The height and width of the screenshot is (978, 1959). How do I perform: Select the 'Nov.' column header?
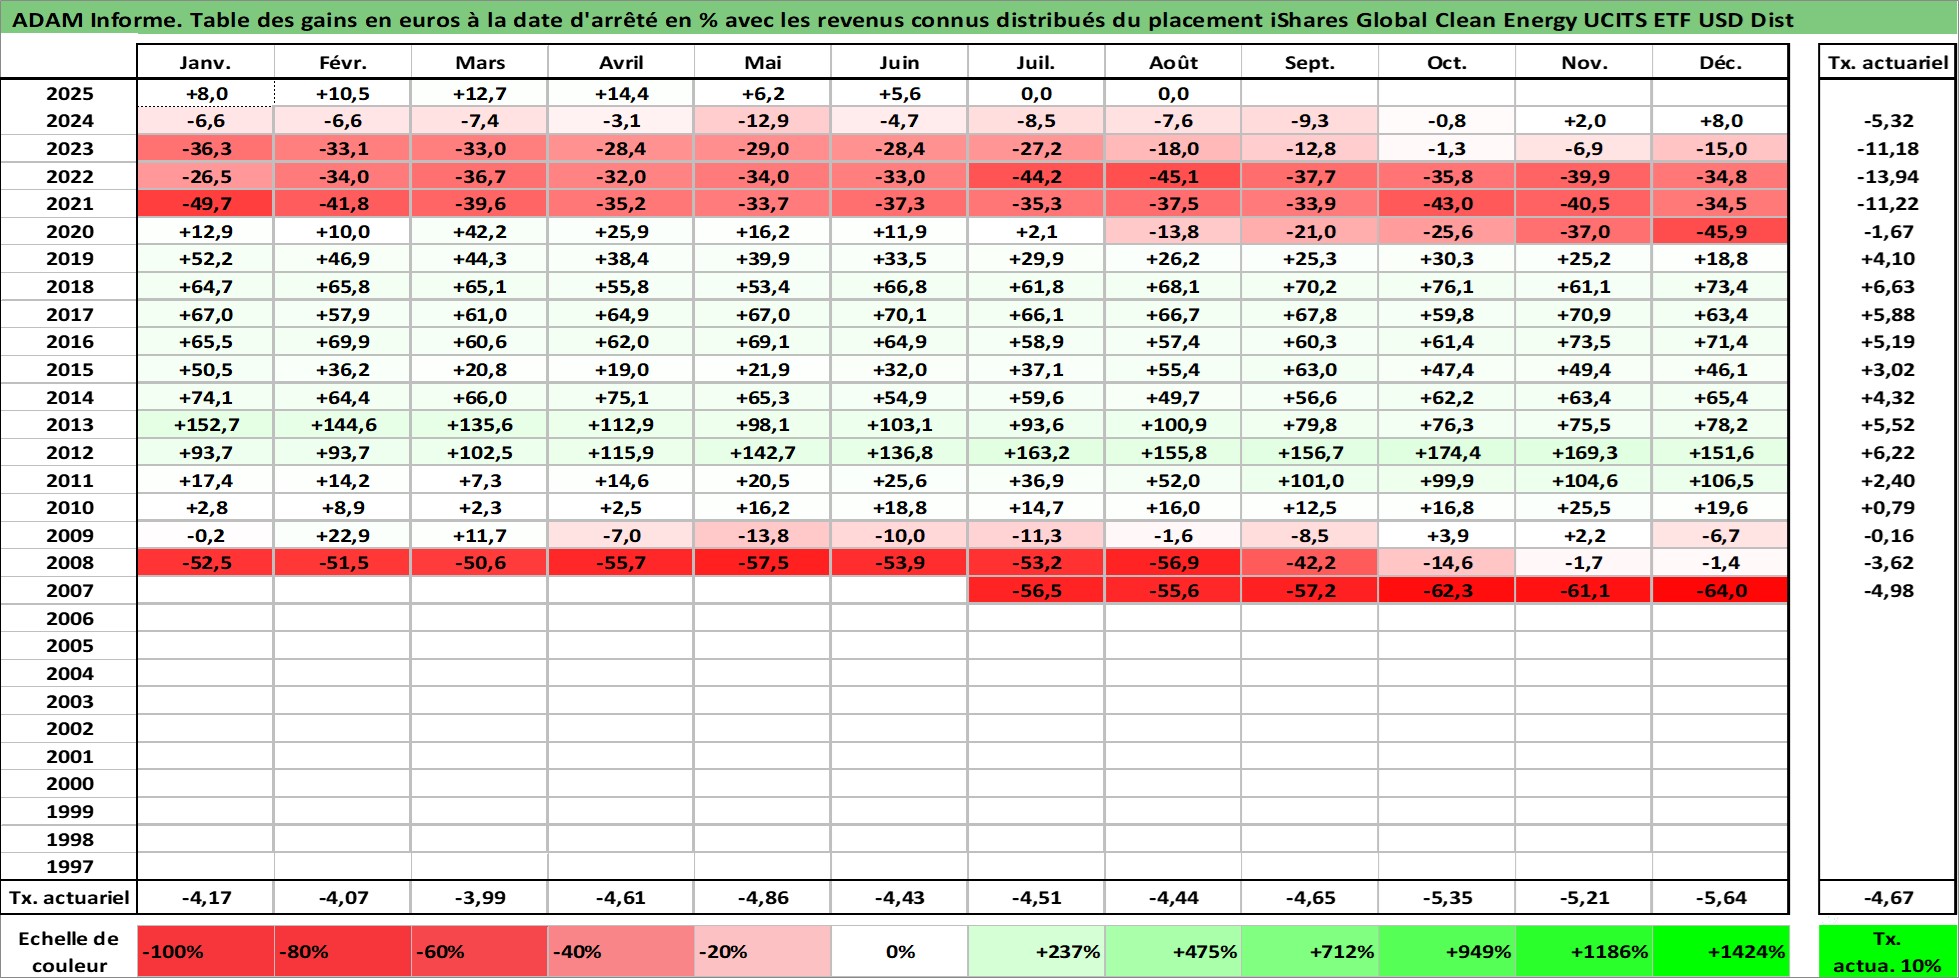[1584, 62]
